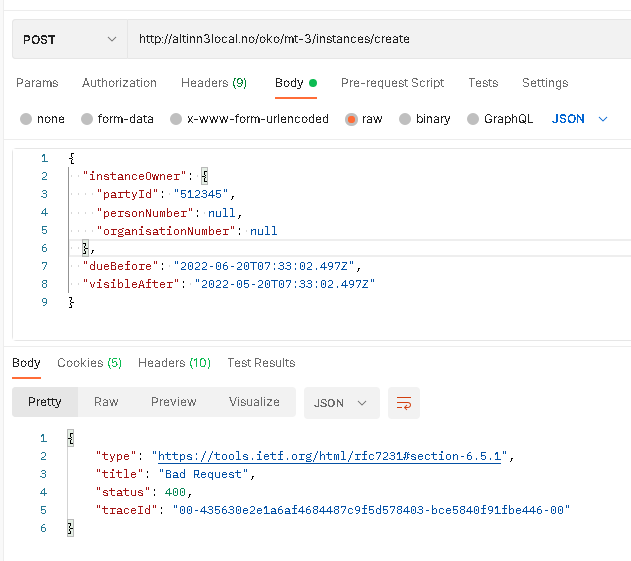Viewport: 631px width, 561px height.
Task: Open the response format JSON dropdown
Action: 342,403
